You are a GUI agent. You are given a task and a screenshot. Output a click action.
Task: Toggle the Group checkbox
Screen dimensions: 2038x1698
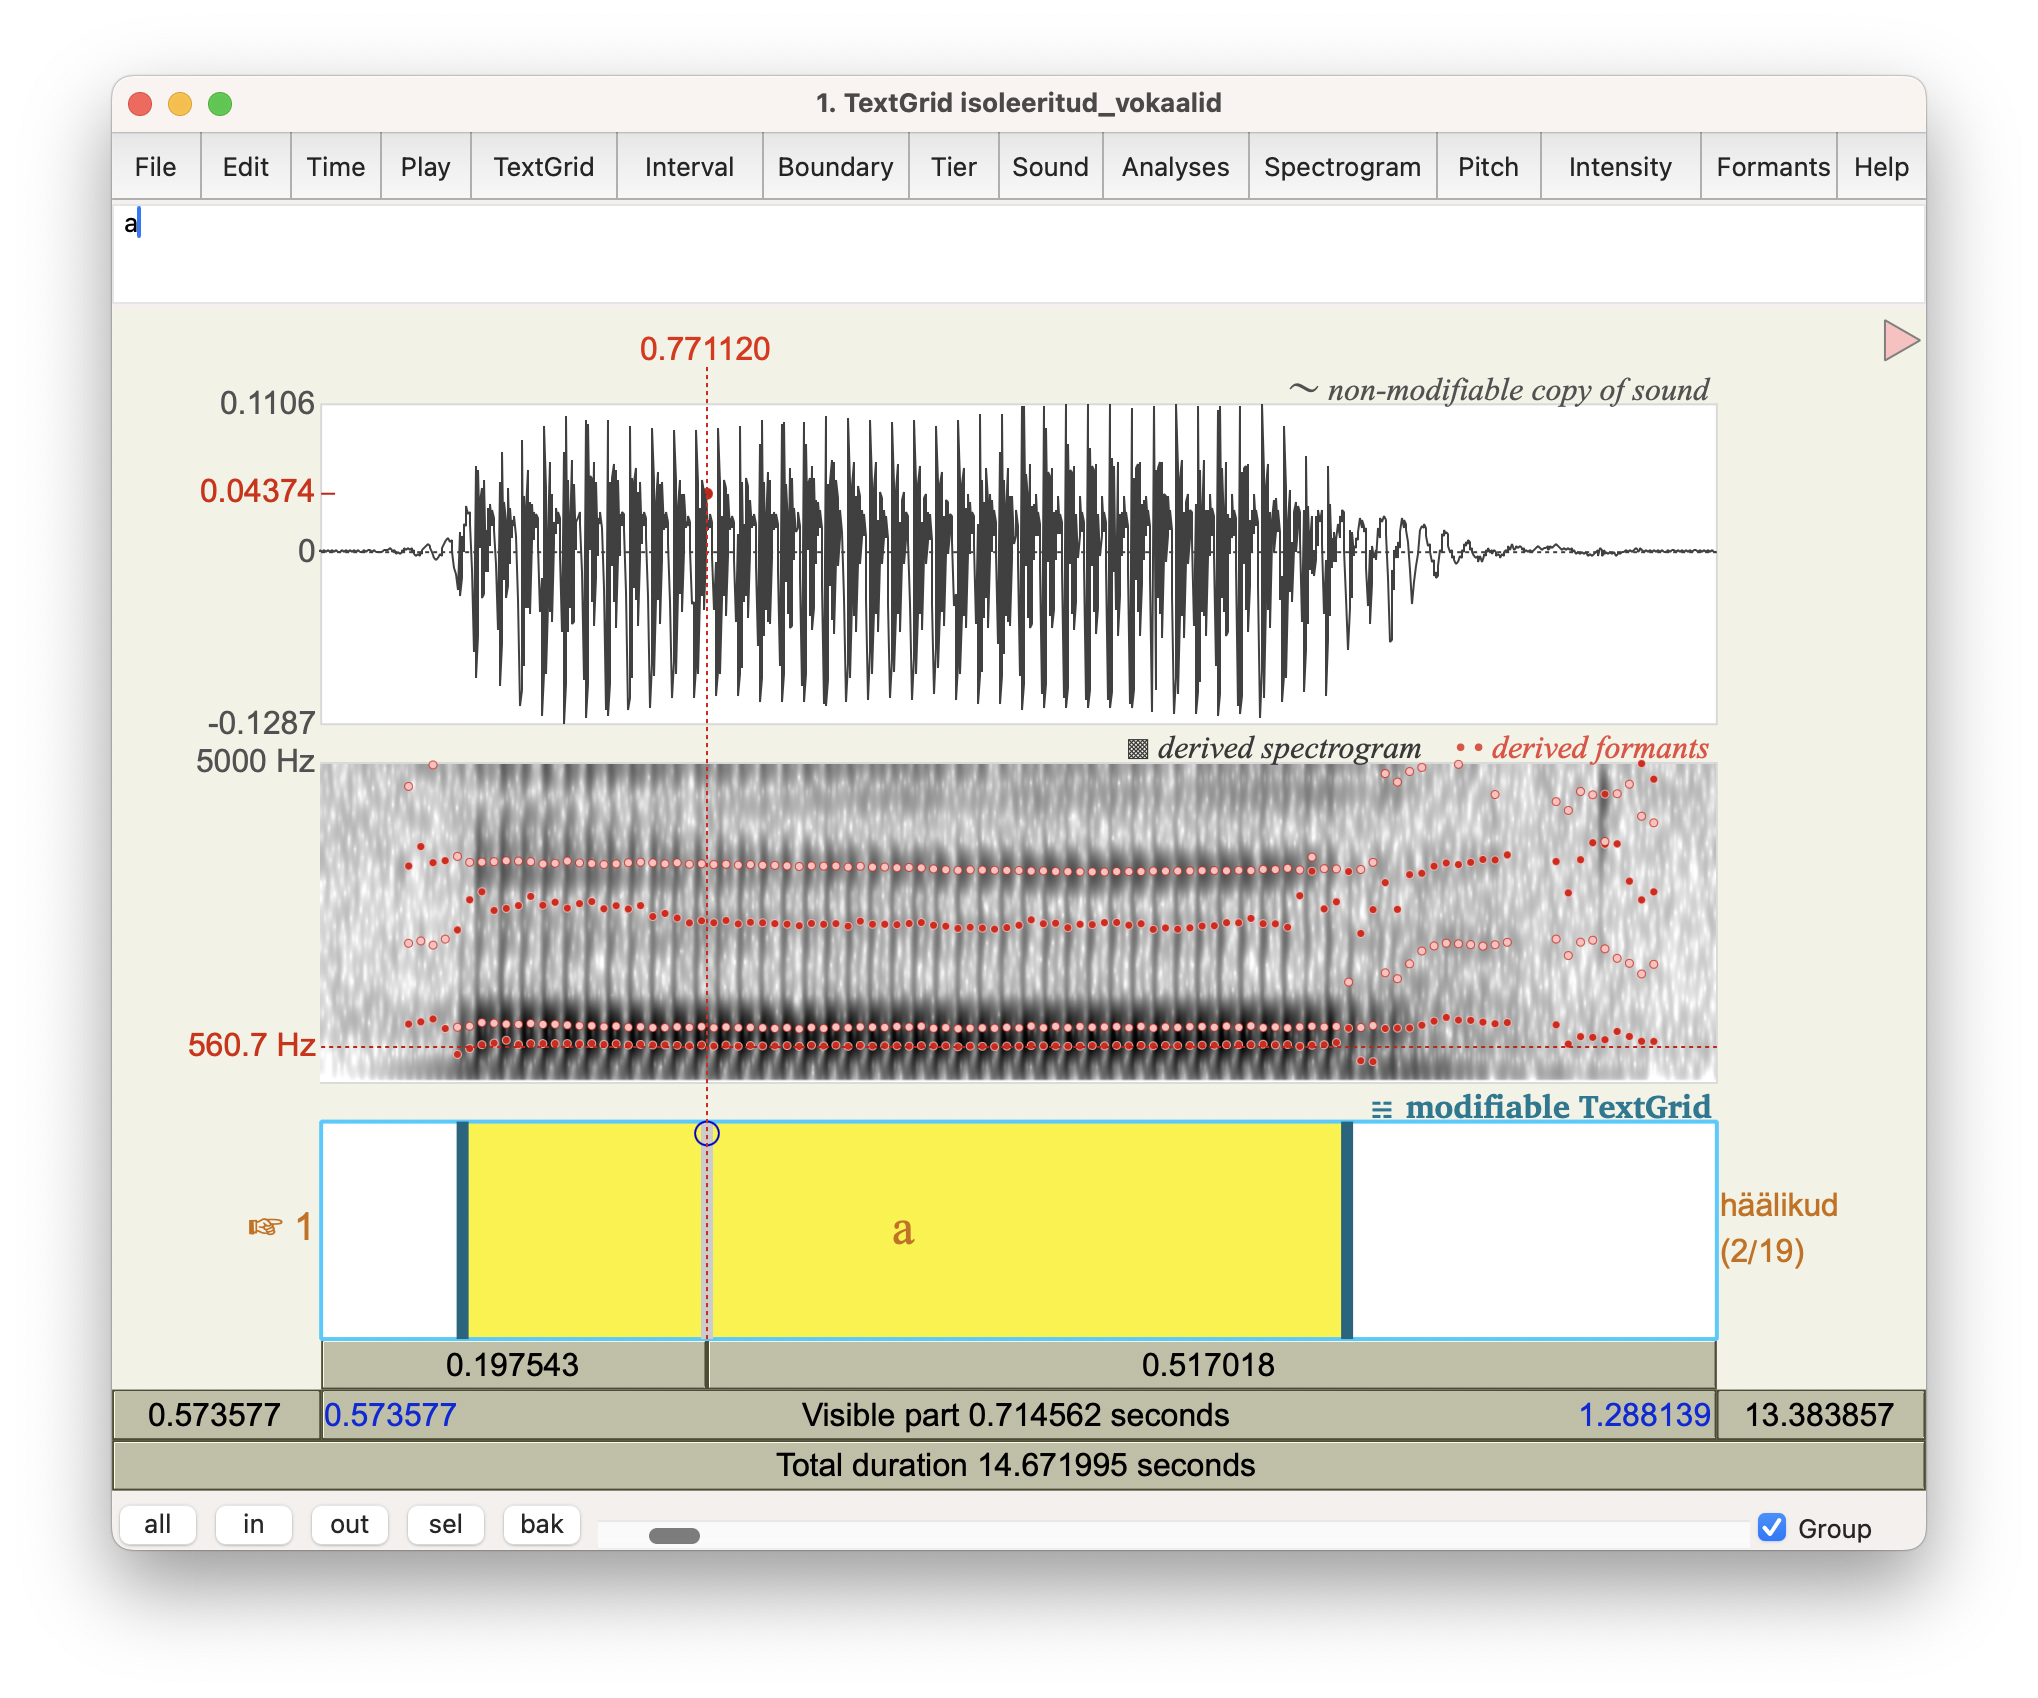[1772, 1528]
